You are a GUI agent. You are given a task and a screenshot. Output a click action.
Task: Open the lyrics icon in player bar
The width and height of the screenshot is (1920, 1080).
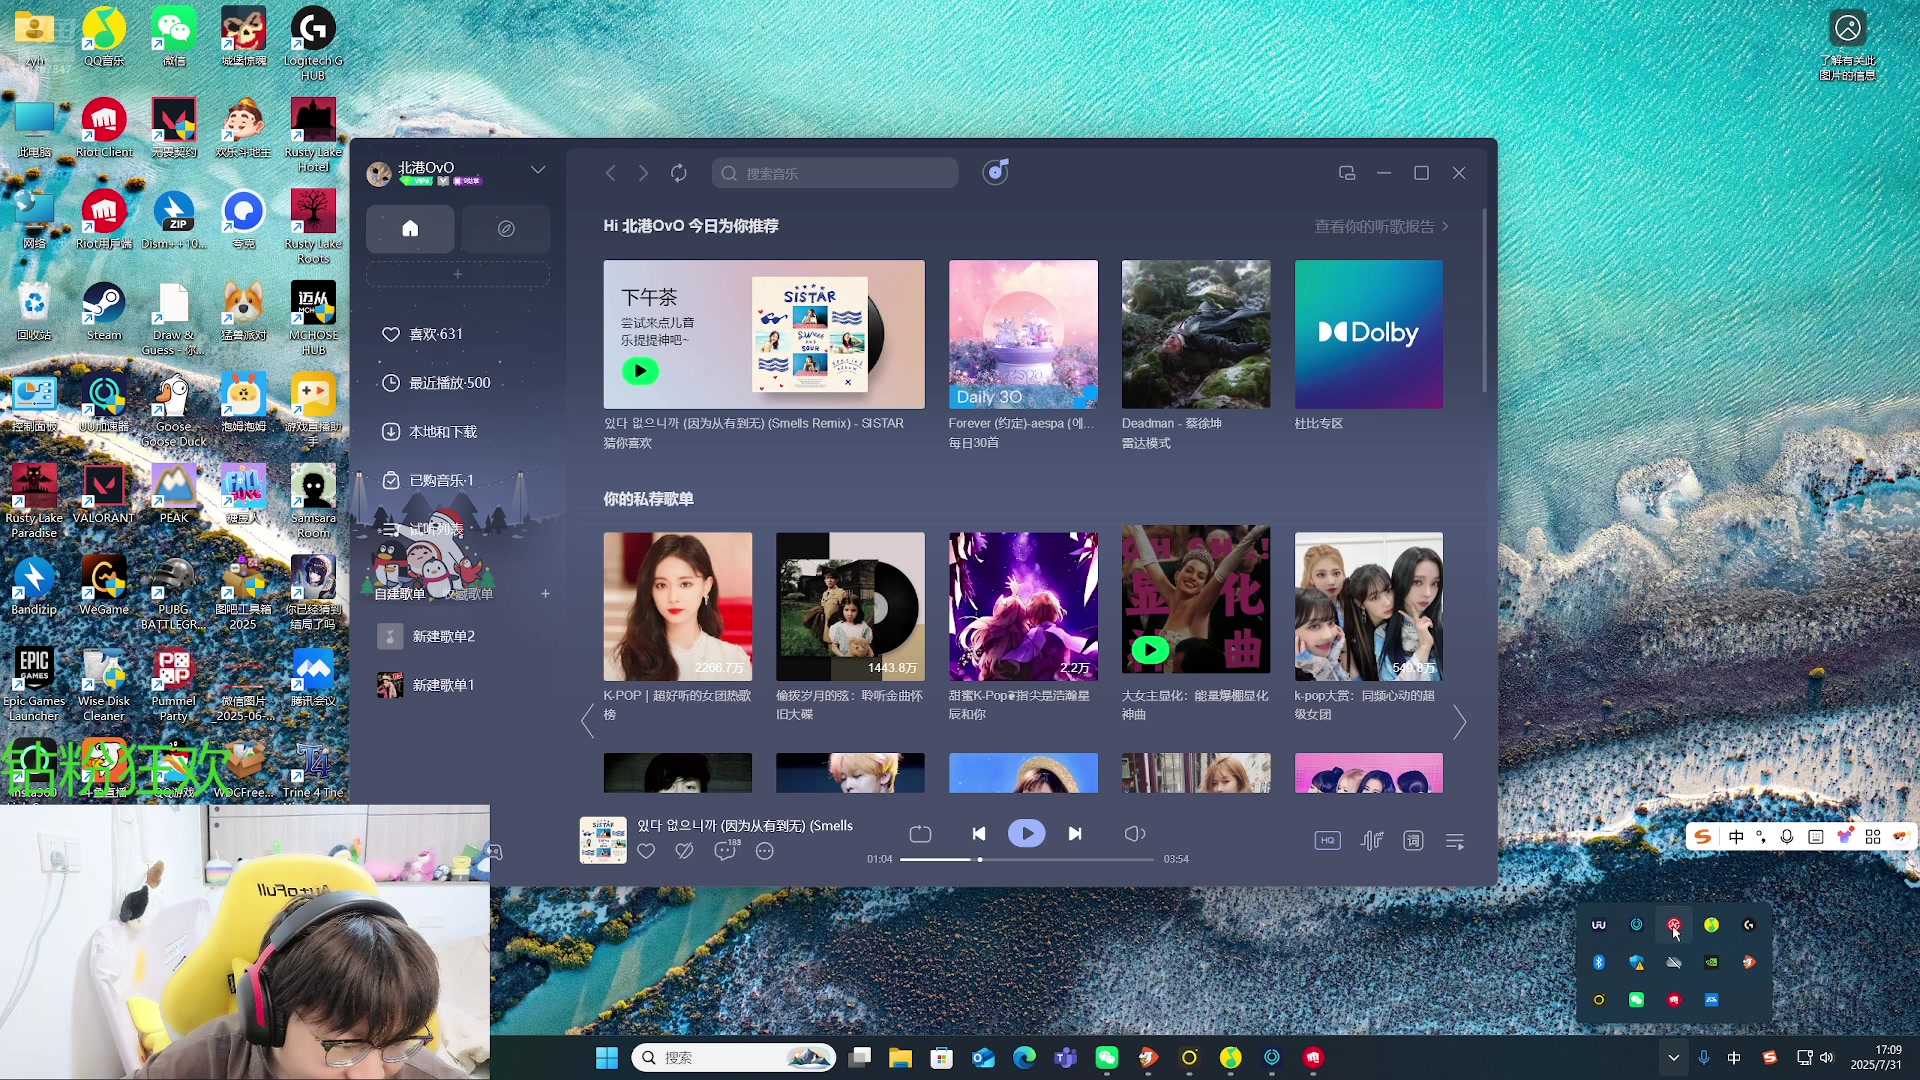tap(1413, 841)
